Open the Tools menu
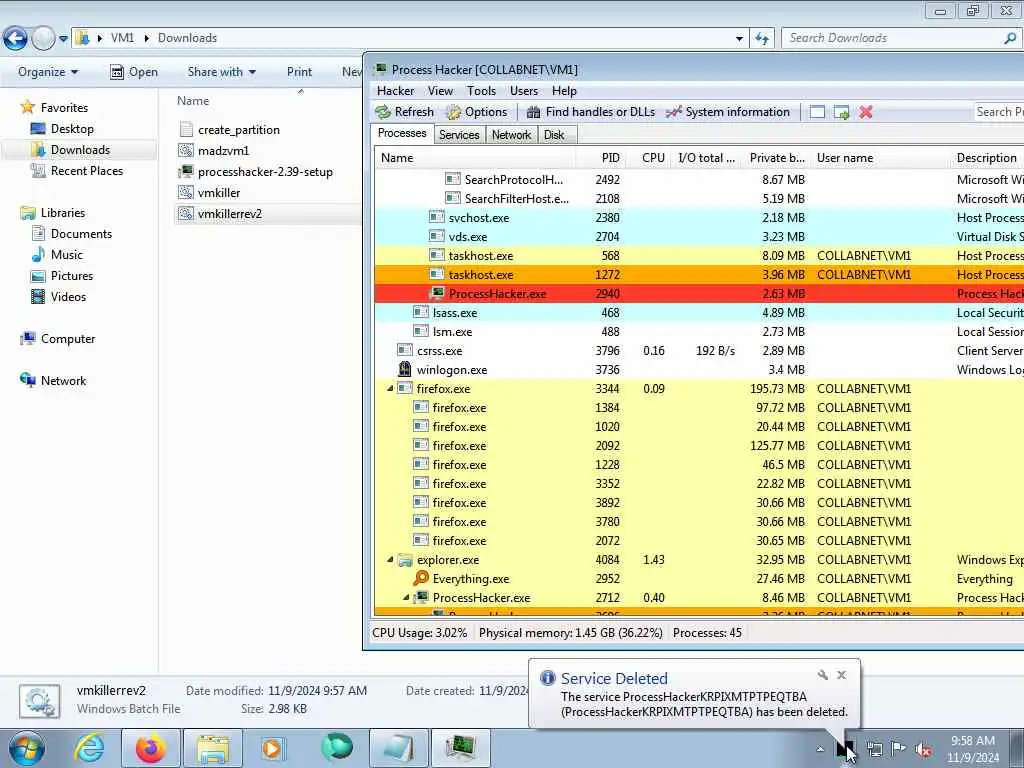Screen dimensions: 1024x768 [481, 91]
